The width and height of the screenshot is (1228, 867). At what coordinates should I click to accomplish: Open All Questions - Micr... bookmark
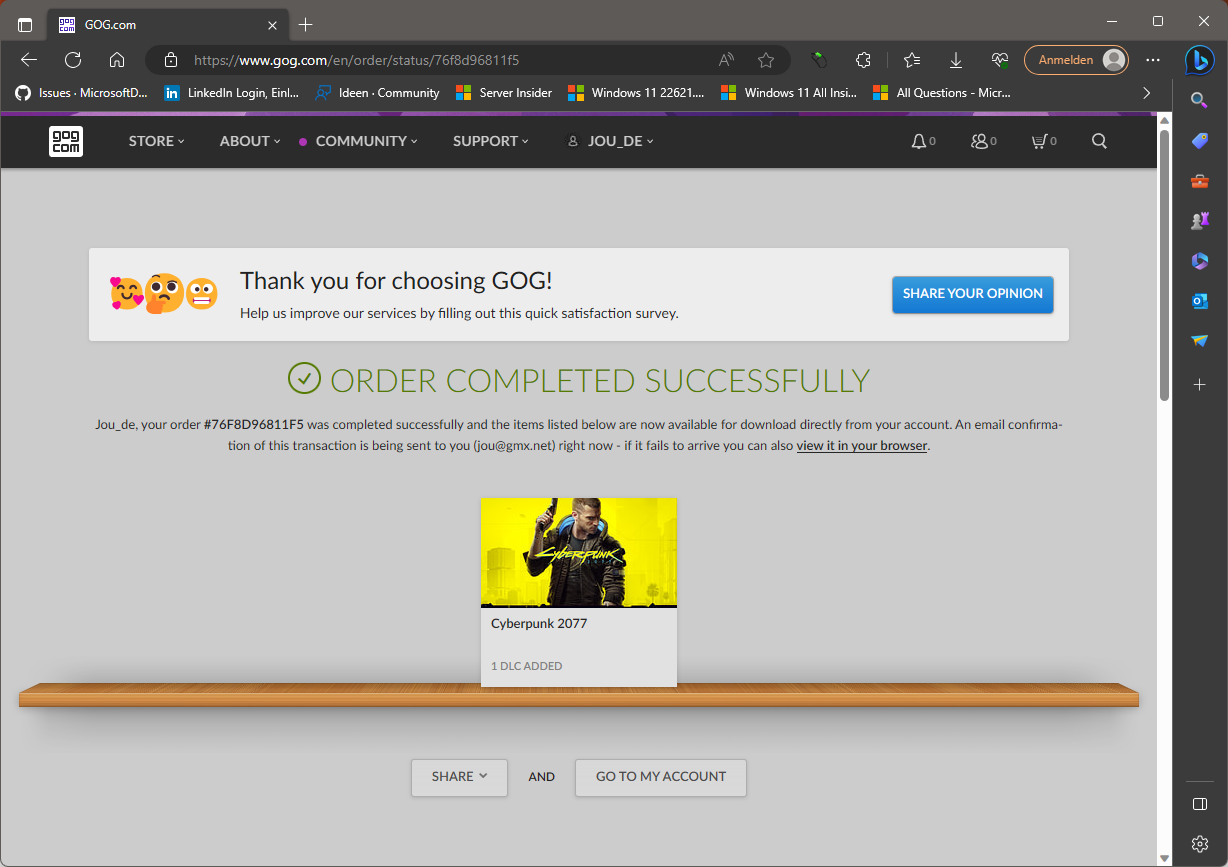pos(942,92)
